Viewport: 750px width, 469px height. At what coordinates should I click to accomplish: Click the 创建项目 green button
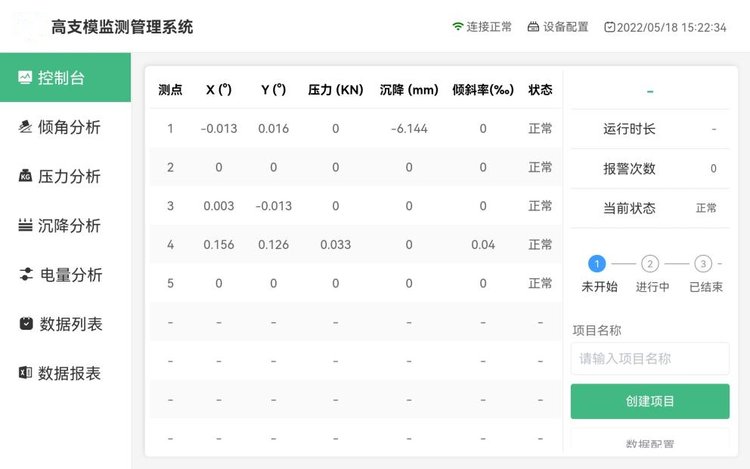click(x=650, y=401)
